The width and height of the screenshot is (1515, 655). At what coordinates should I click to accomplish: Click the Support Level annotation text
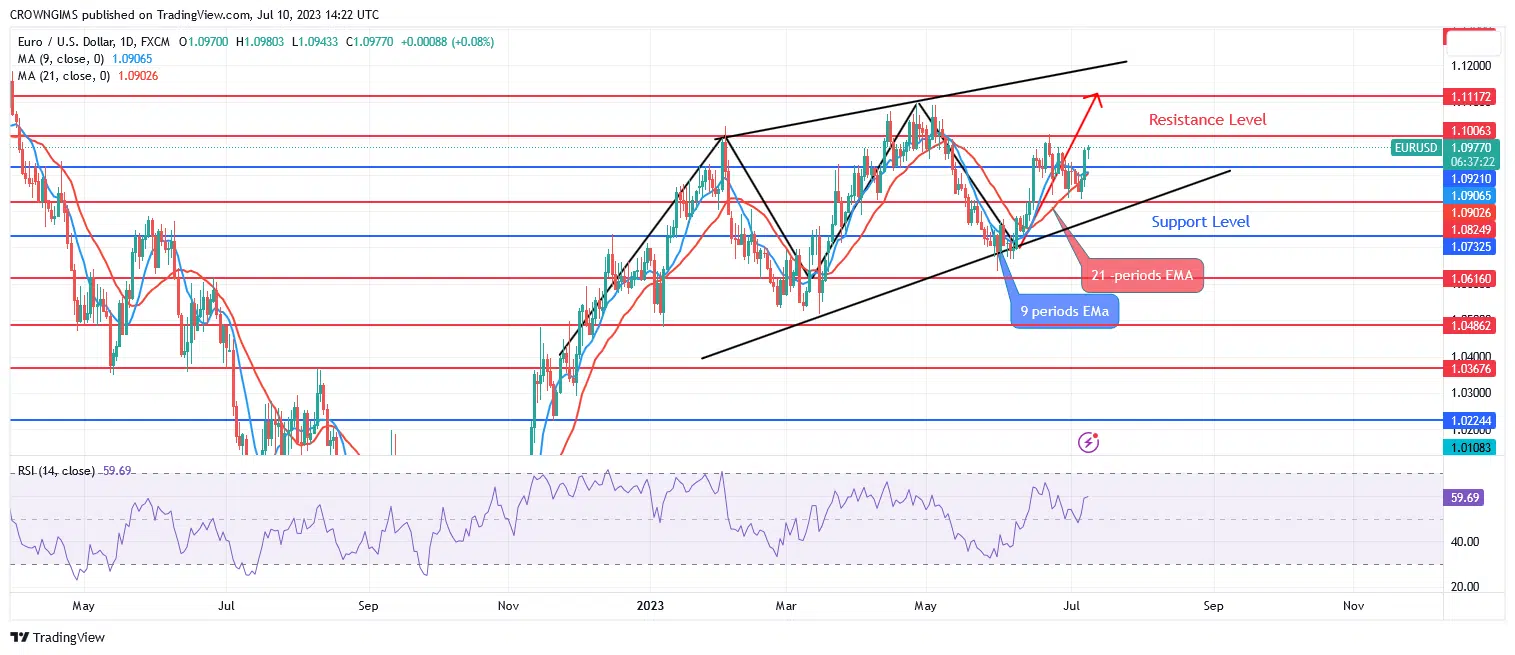(x=1200, y=222)
